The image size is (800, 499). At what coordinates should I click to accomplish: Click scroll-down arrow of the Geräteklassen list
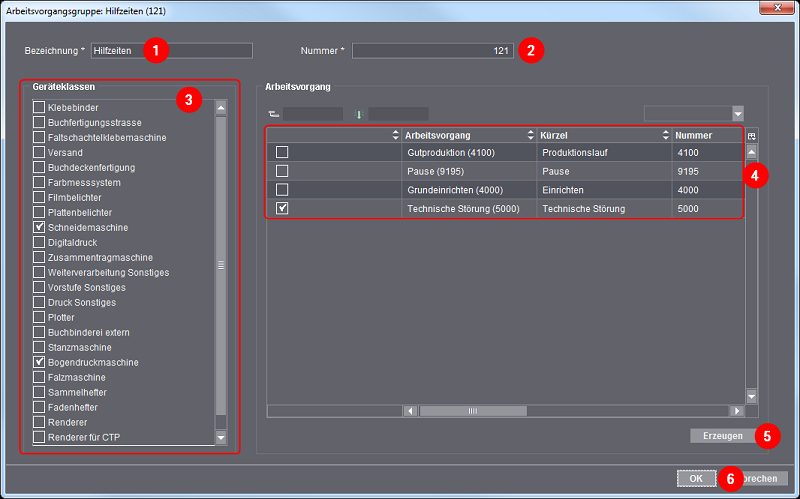tap(221, 437)
